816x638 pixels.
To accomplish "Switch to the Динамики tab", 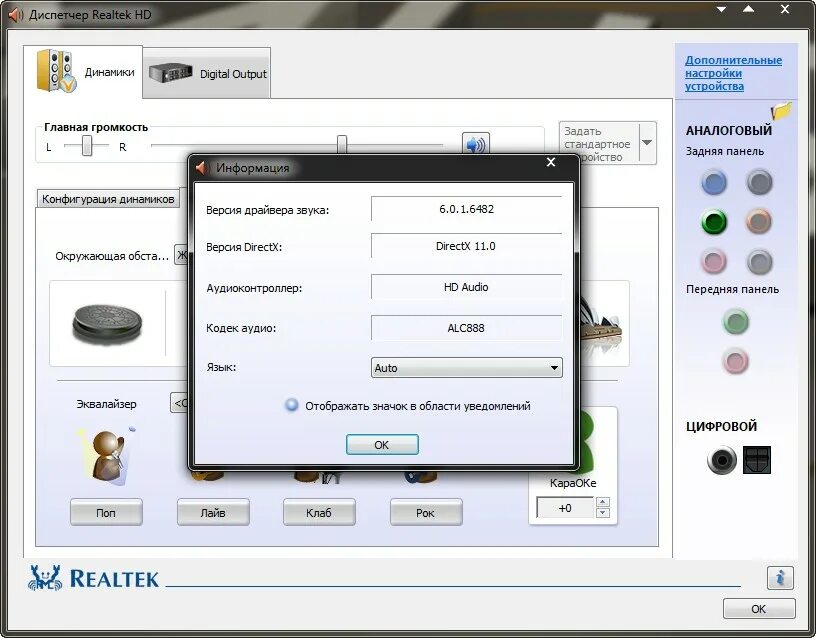I will click(x=83, y=72).
